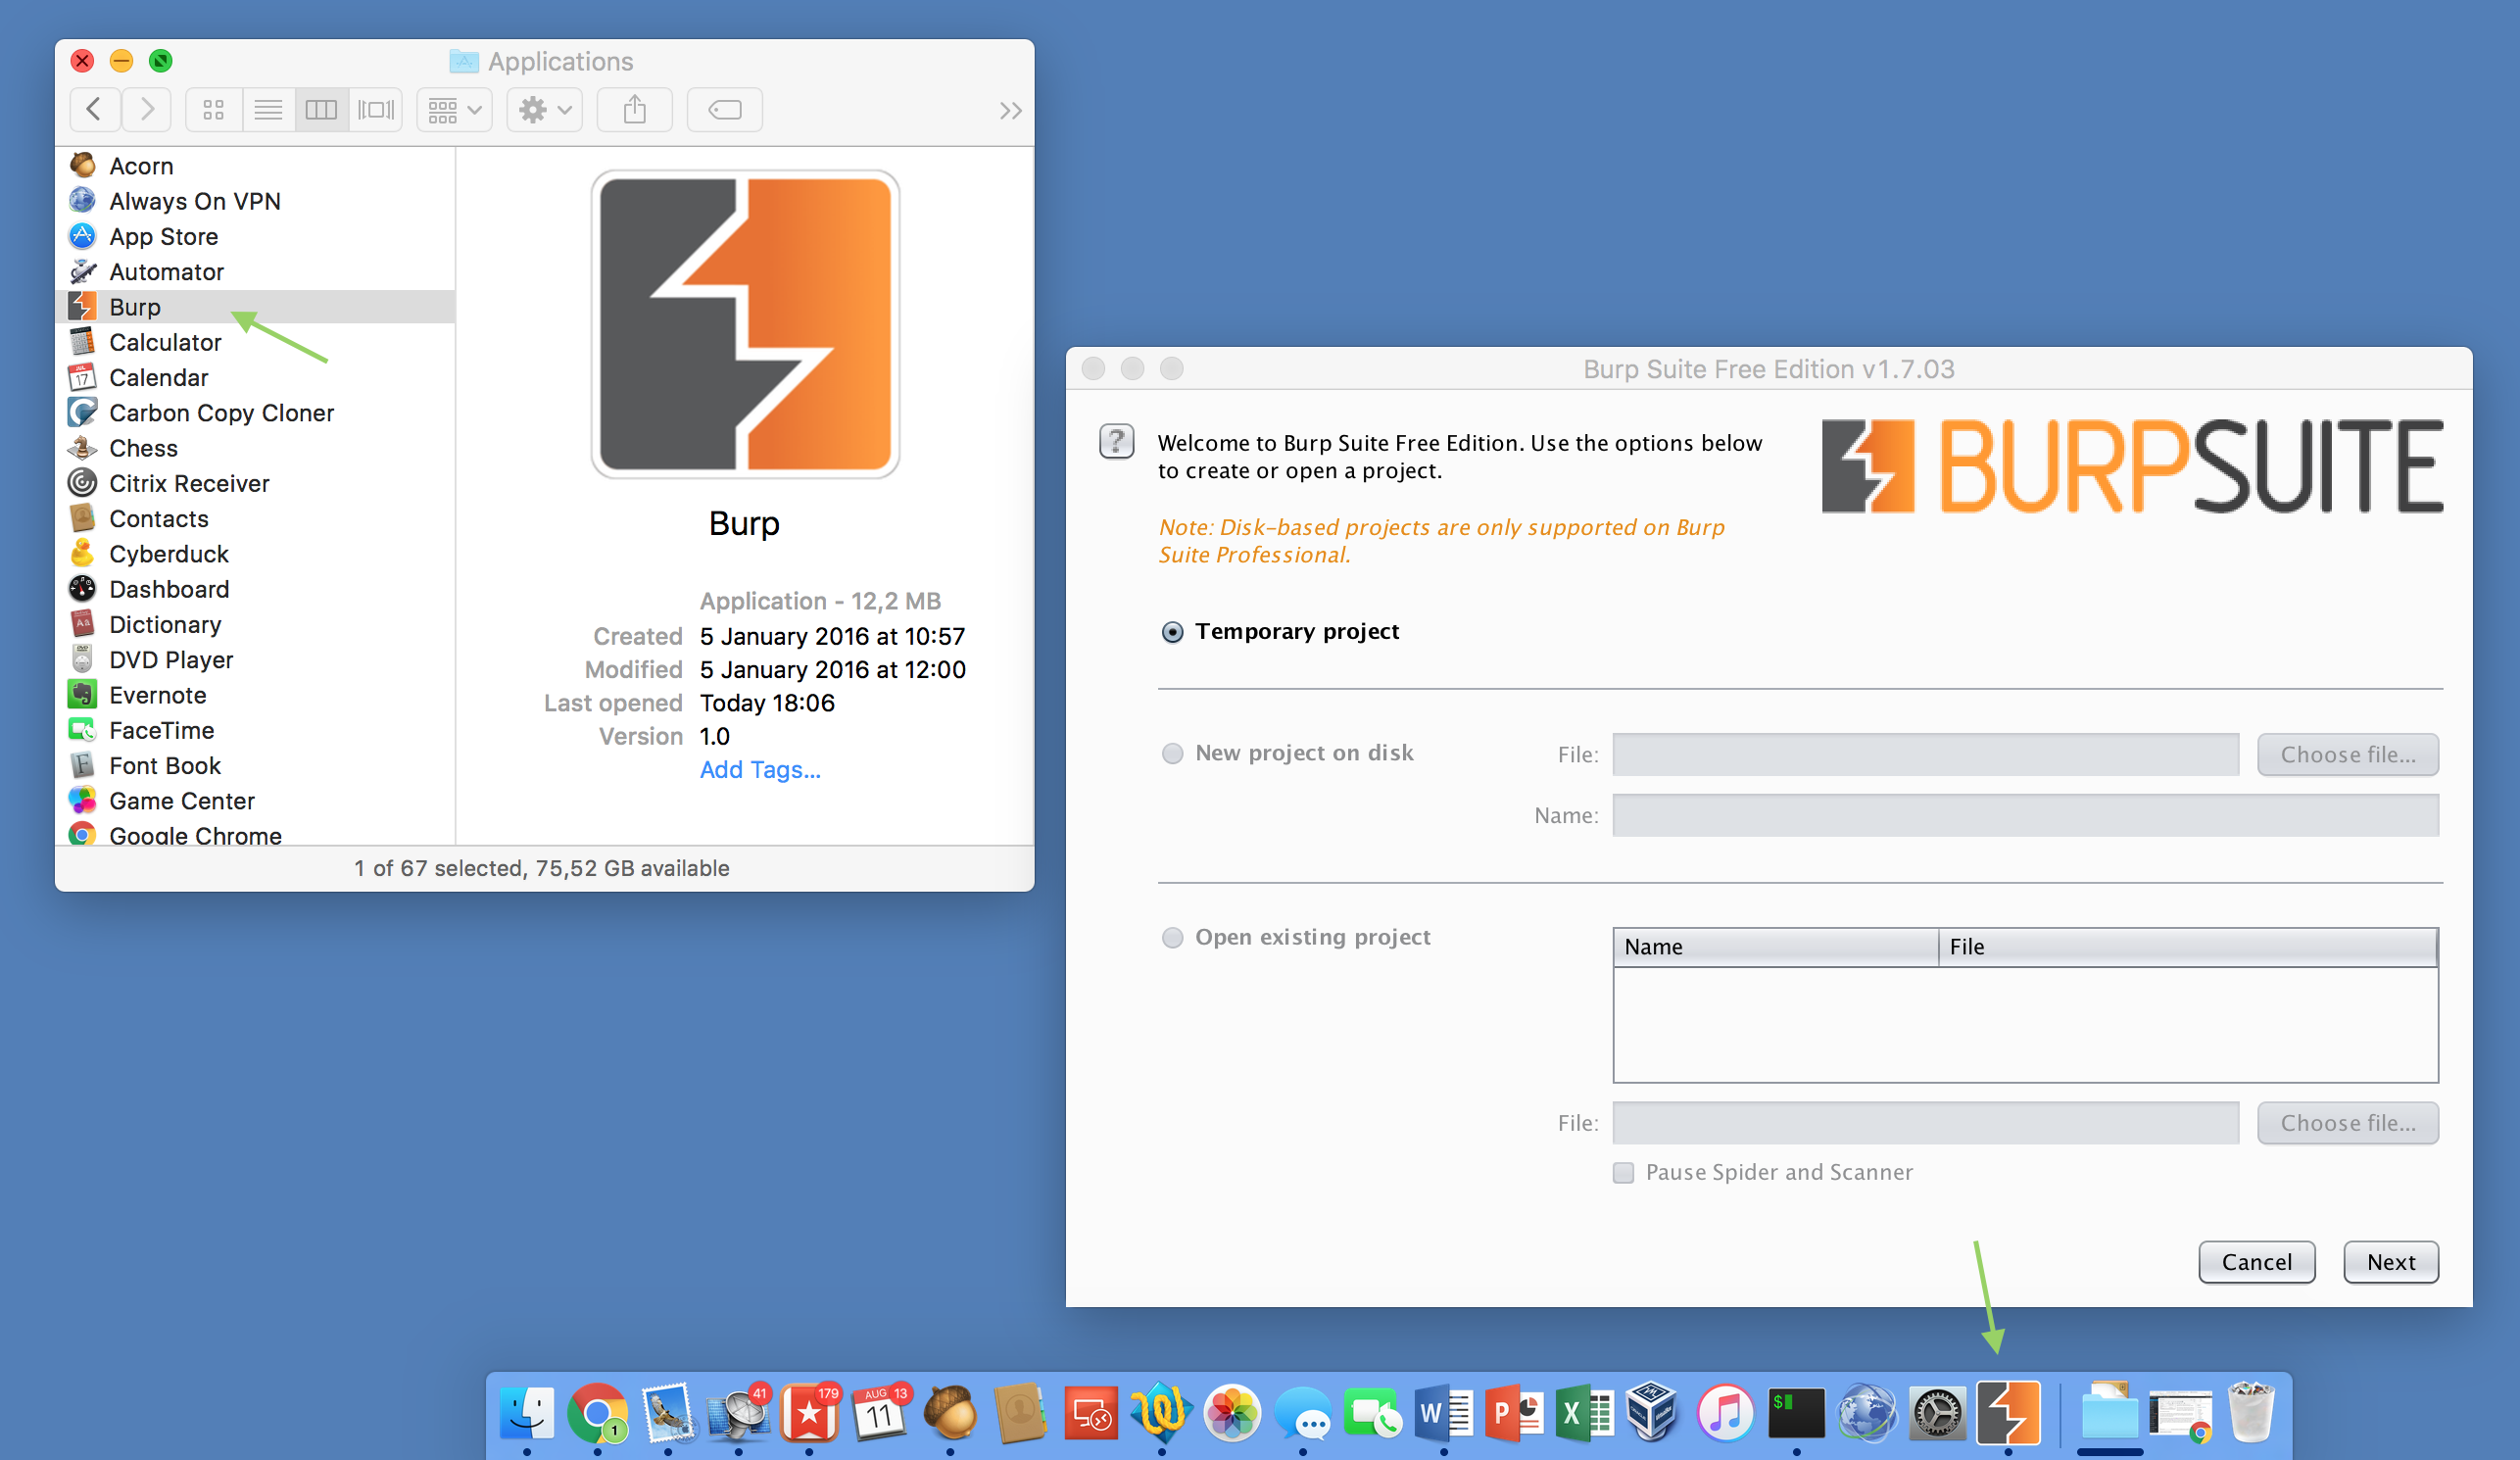
Task: Select Acorn in Applications list
Action: point(256,166)
